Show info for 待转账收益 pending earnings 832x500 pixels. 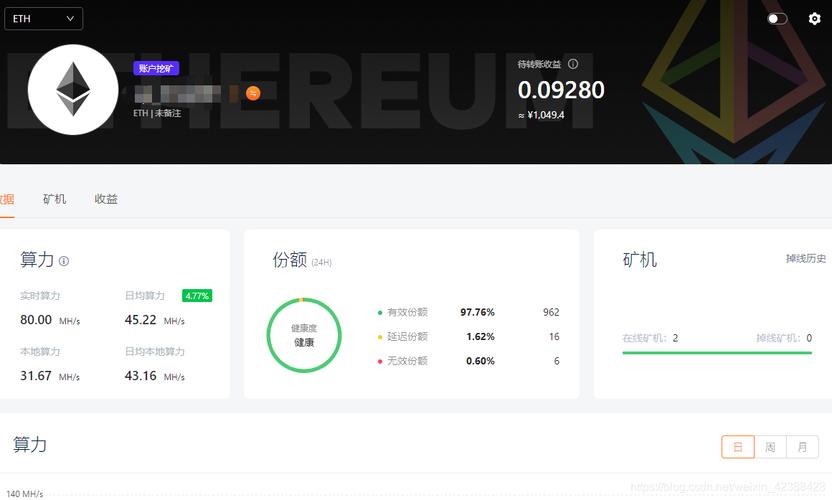[573, 64]
